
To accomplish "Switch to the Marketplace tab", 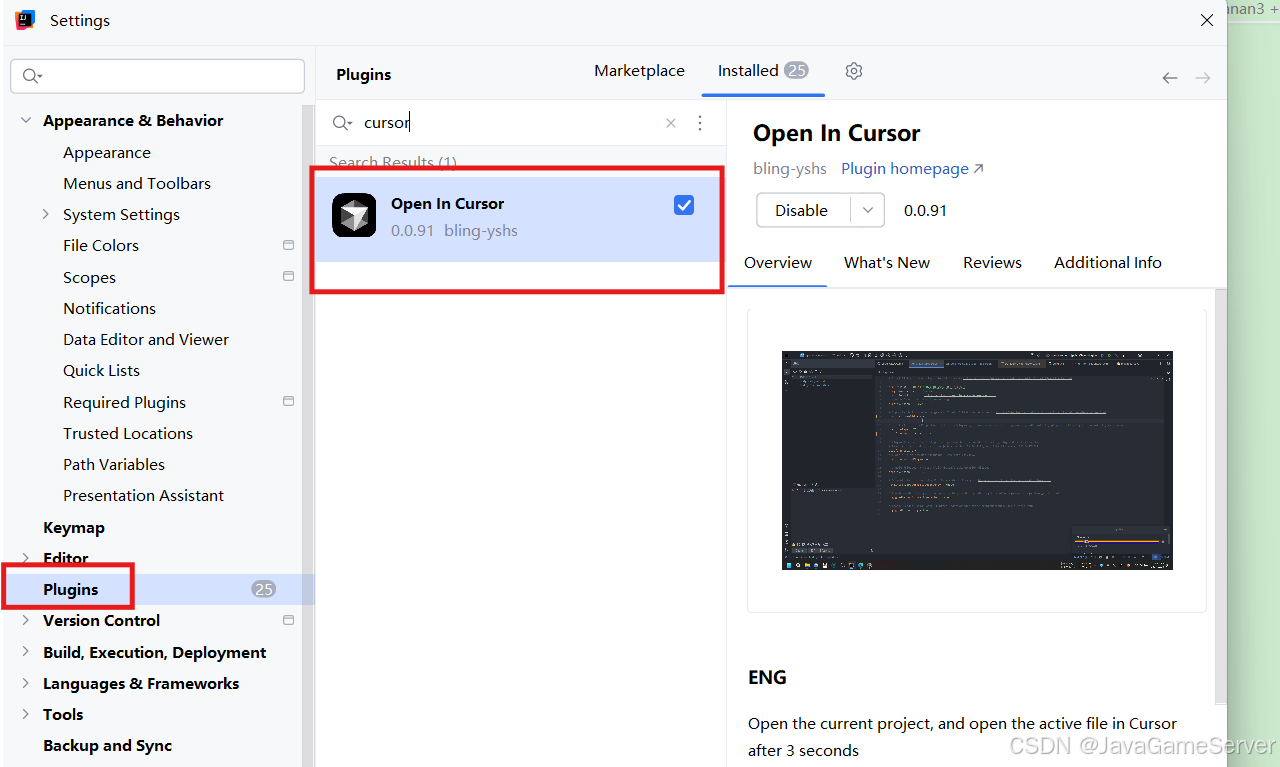I will [x=639, y=71].
